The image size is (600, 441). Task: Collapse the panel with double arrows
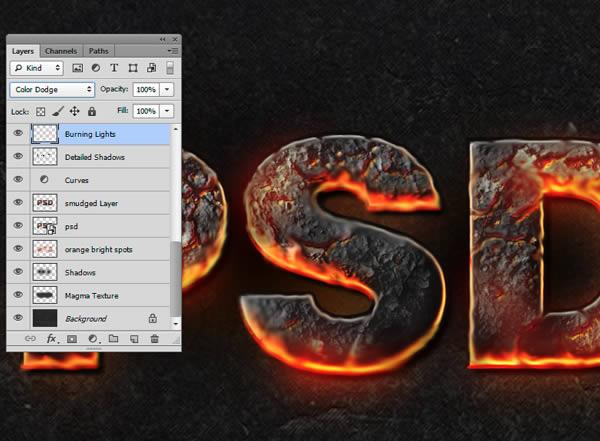(x=163, y=39)
